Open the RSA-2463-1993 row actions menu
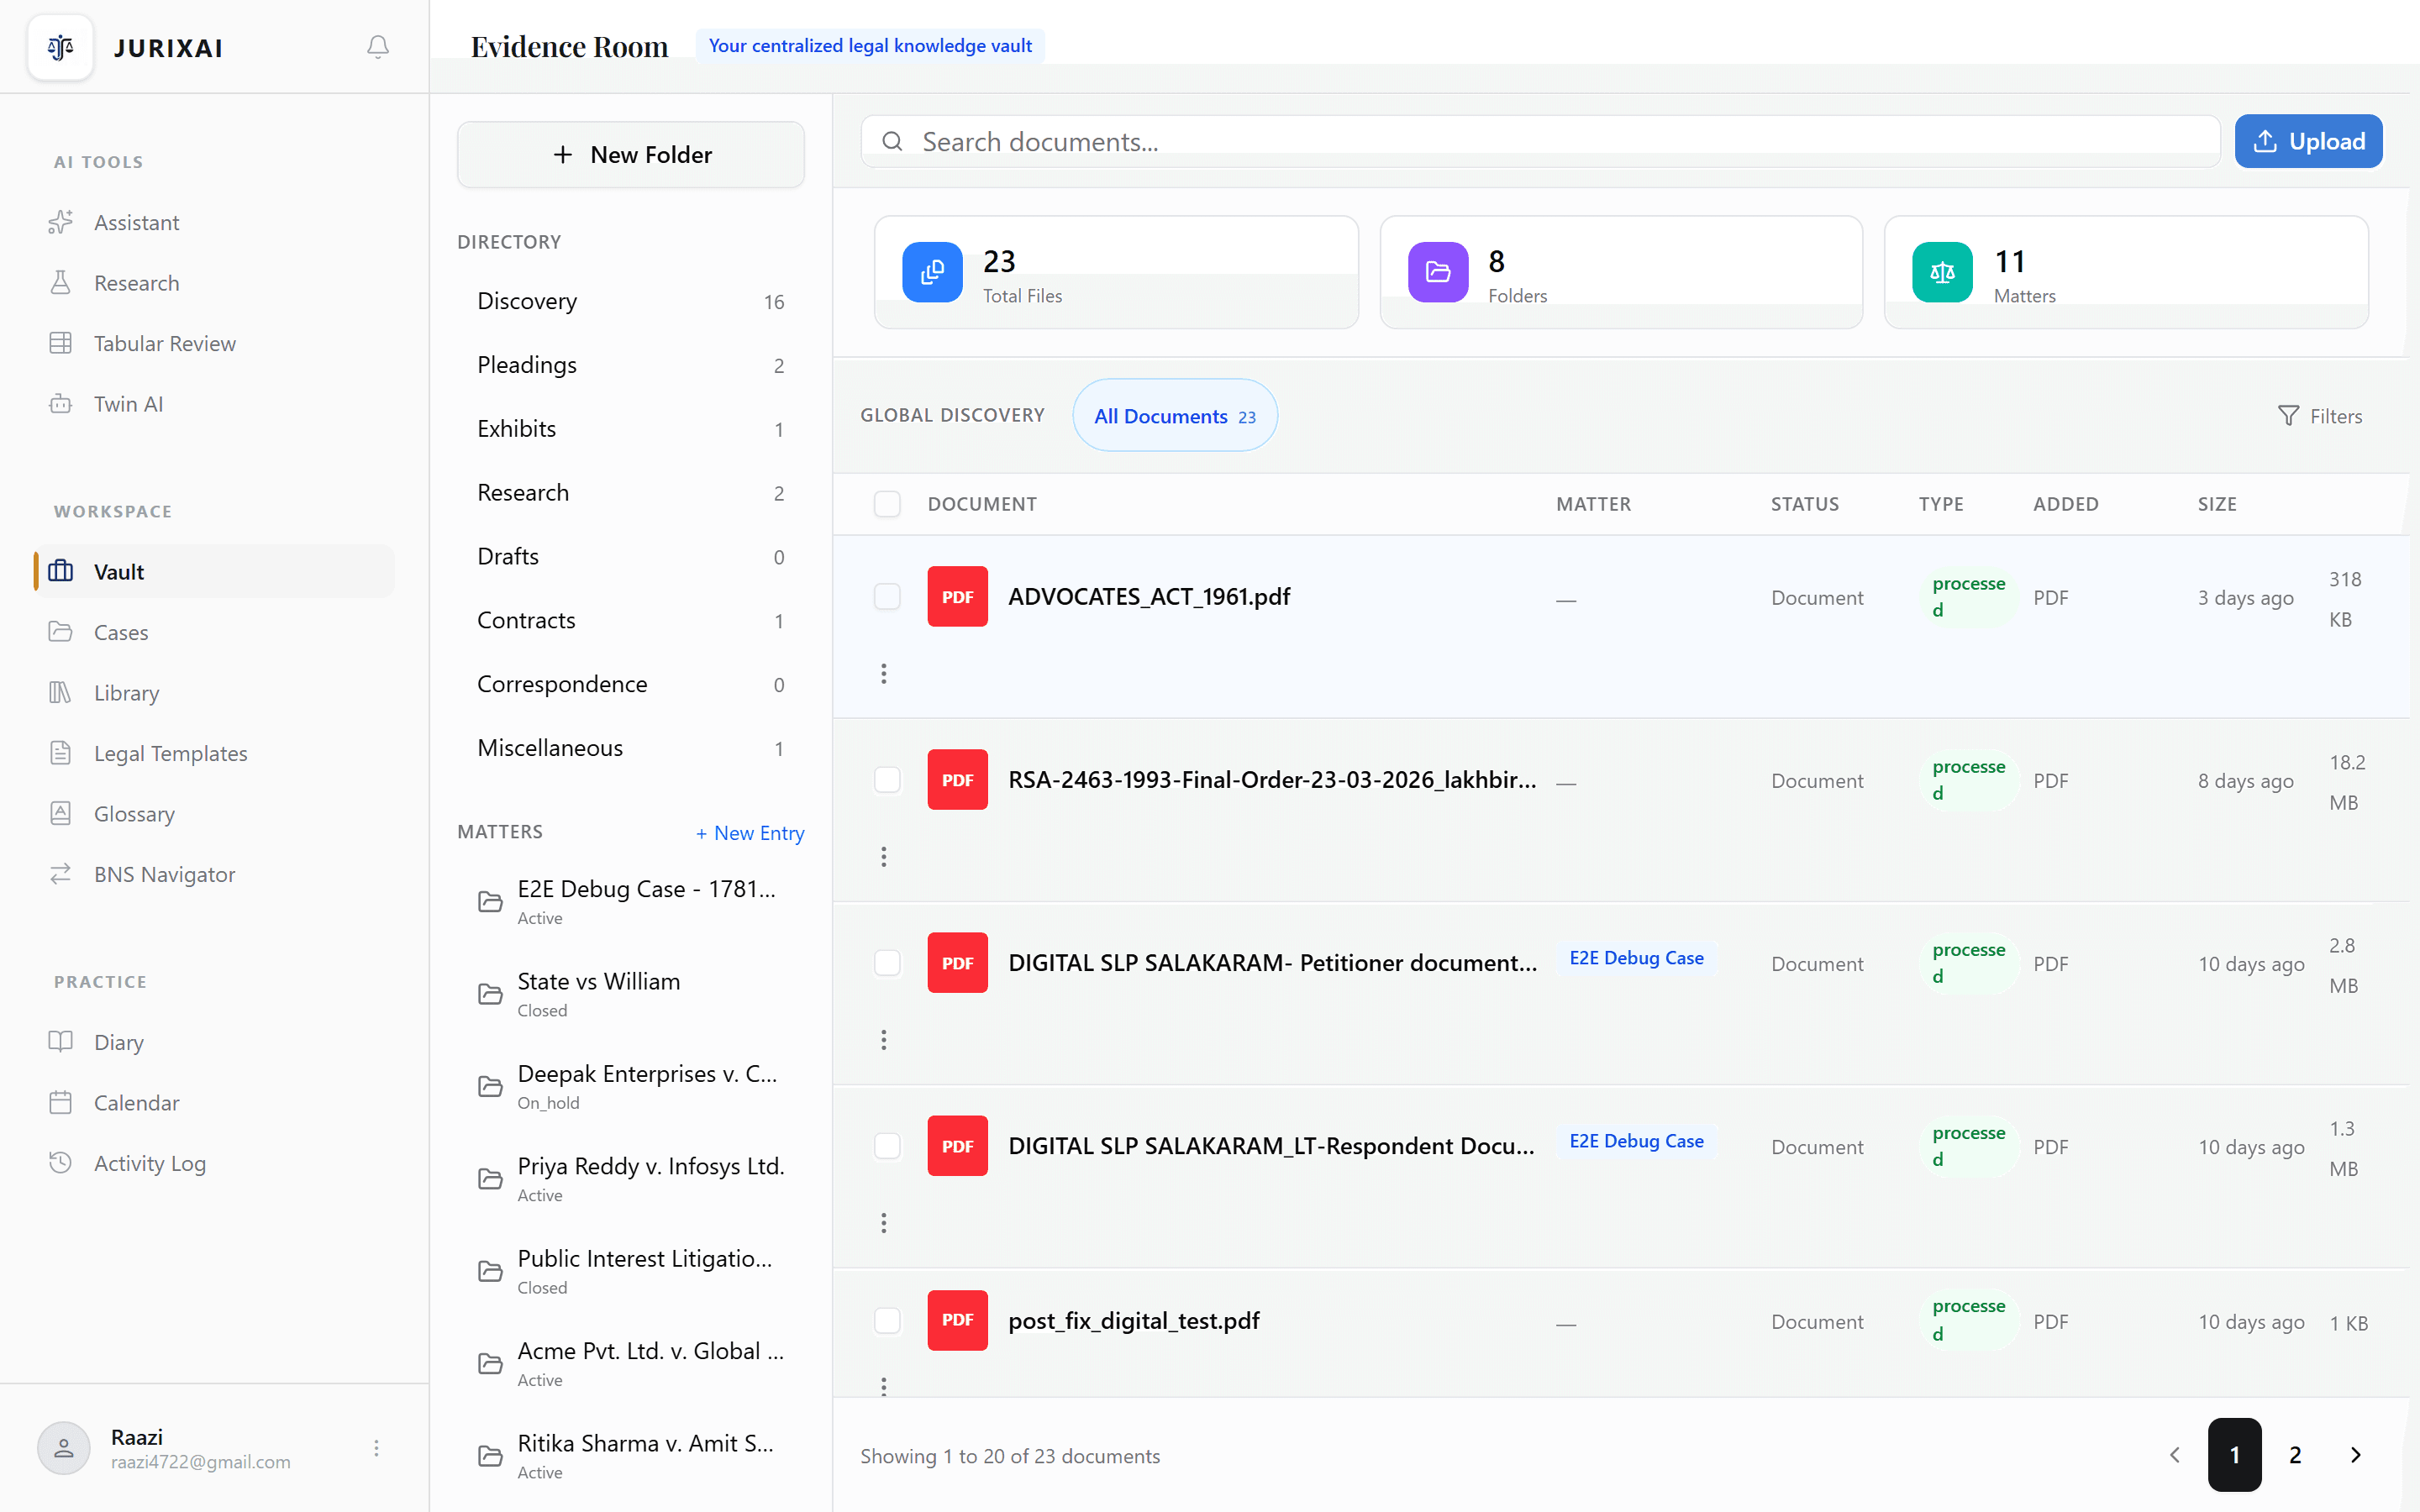 (884, 857)
